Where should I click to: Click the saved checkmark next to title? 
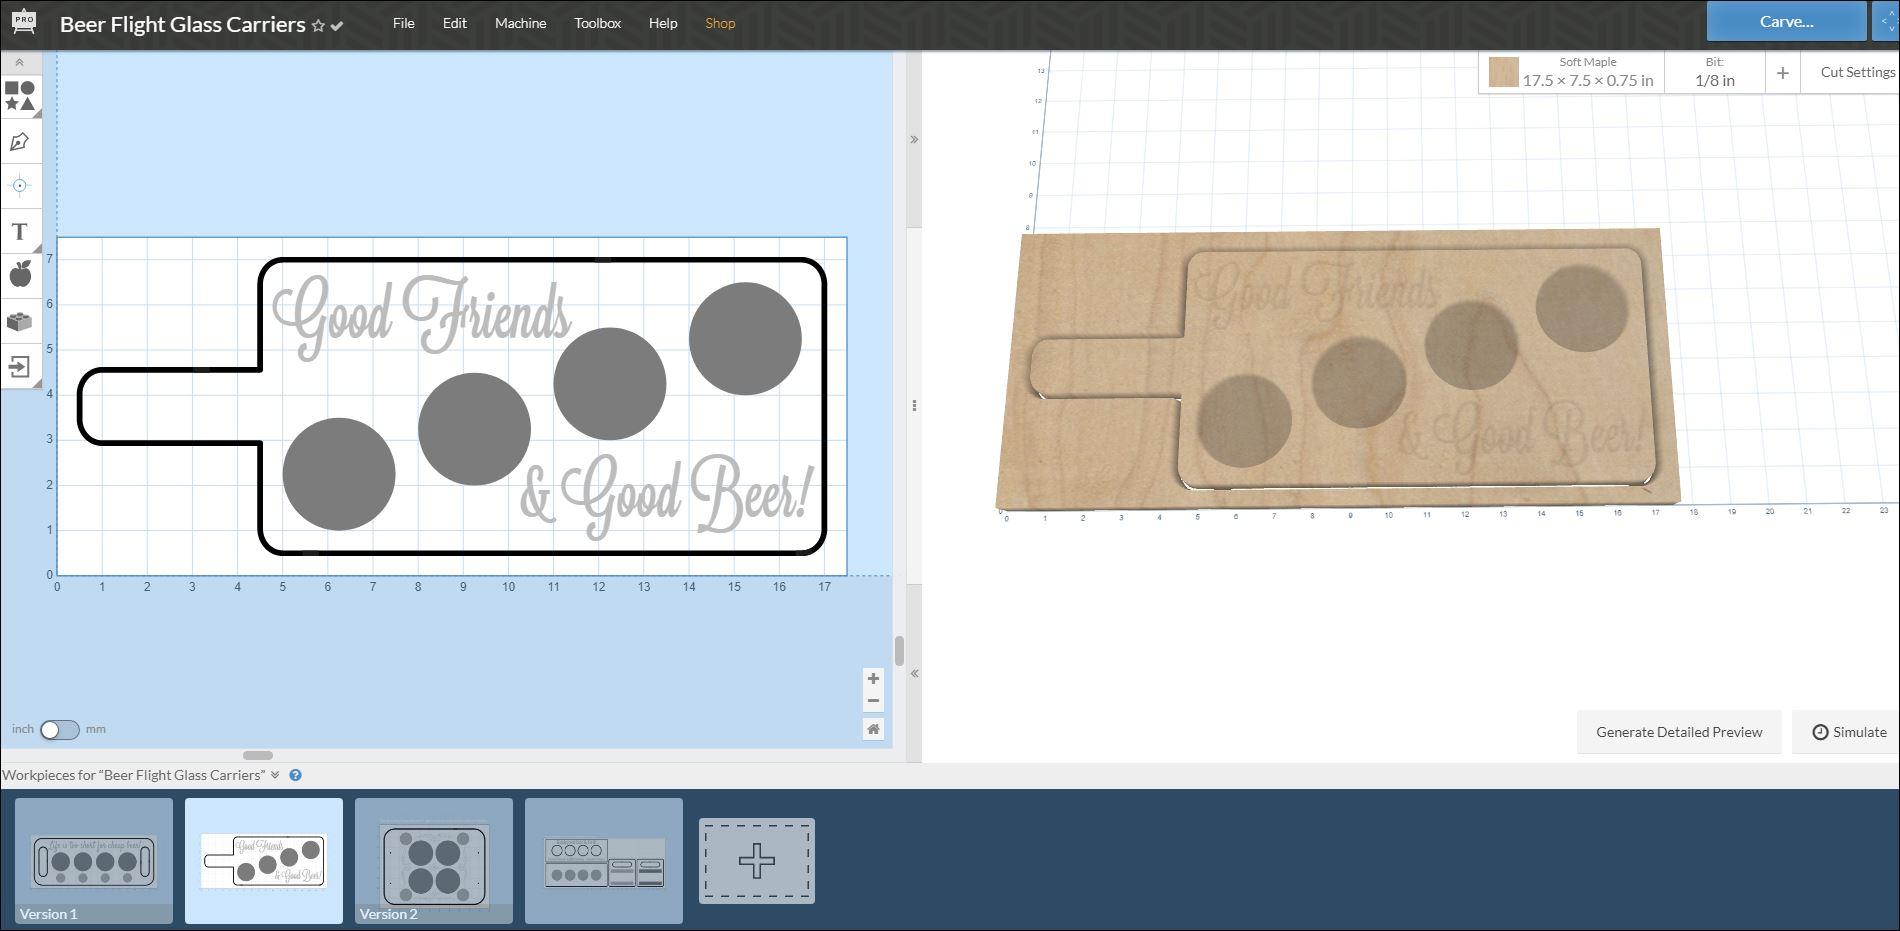[337, 26]
